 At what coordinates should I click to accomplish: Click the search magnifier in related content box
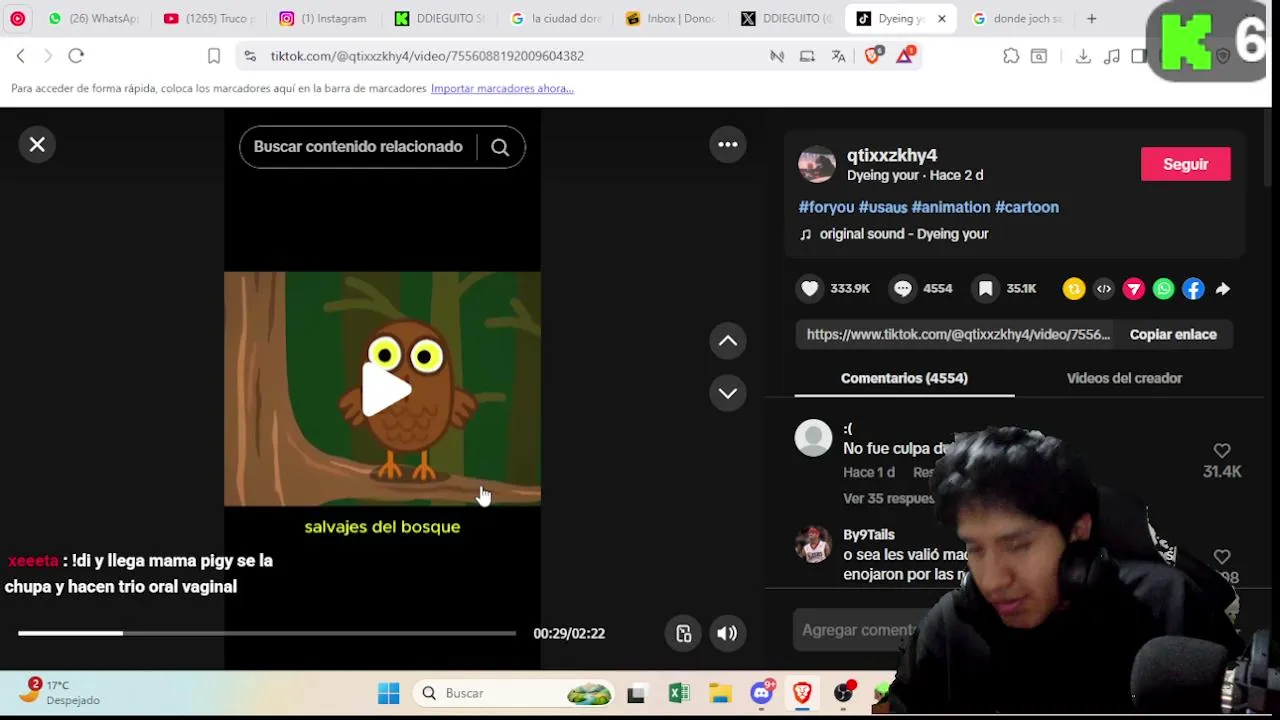click(500, 147)
